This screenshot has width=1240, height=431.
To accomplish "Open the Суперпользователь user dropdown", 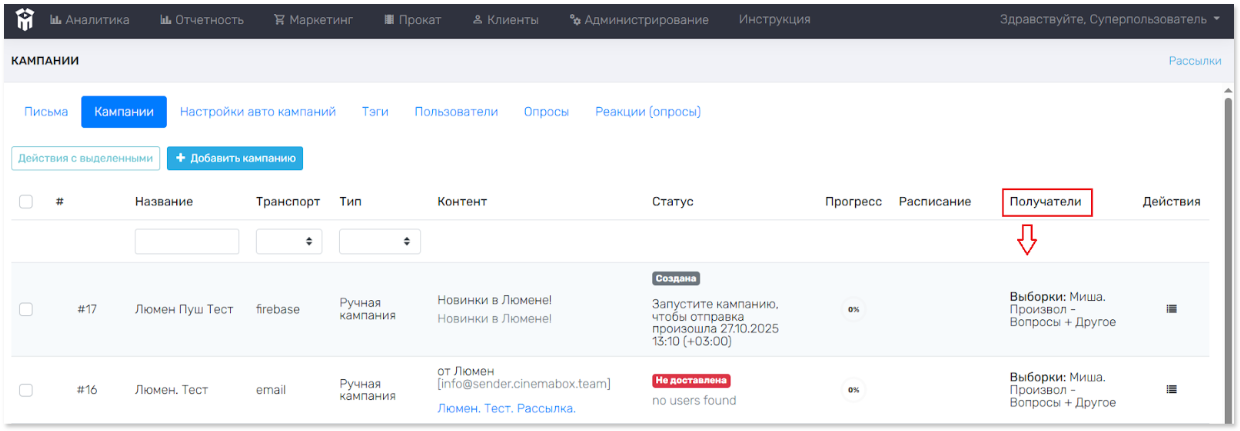I will tap(1110, 19).
